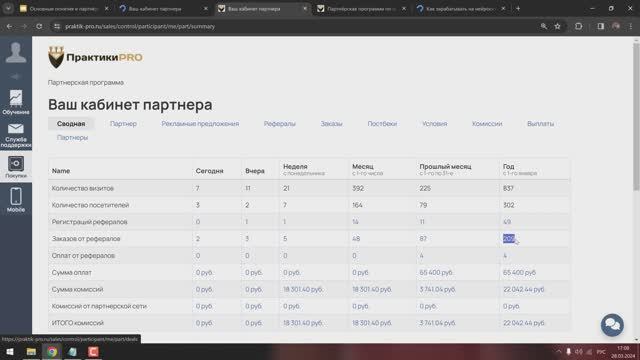Open the chat bubble widget

pyautogui.click(x=612, y=325)
